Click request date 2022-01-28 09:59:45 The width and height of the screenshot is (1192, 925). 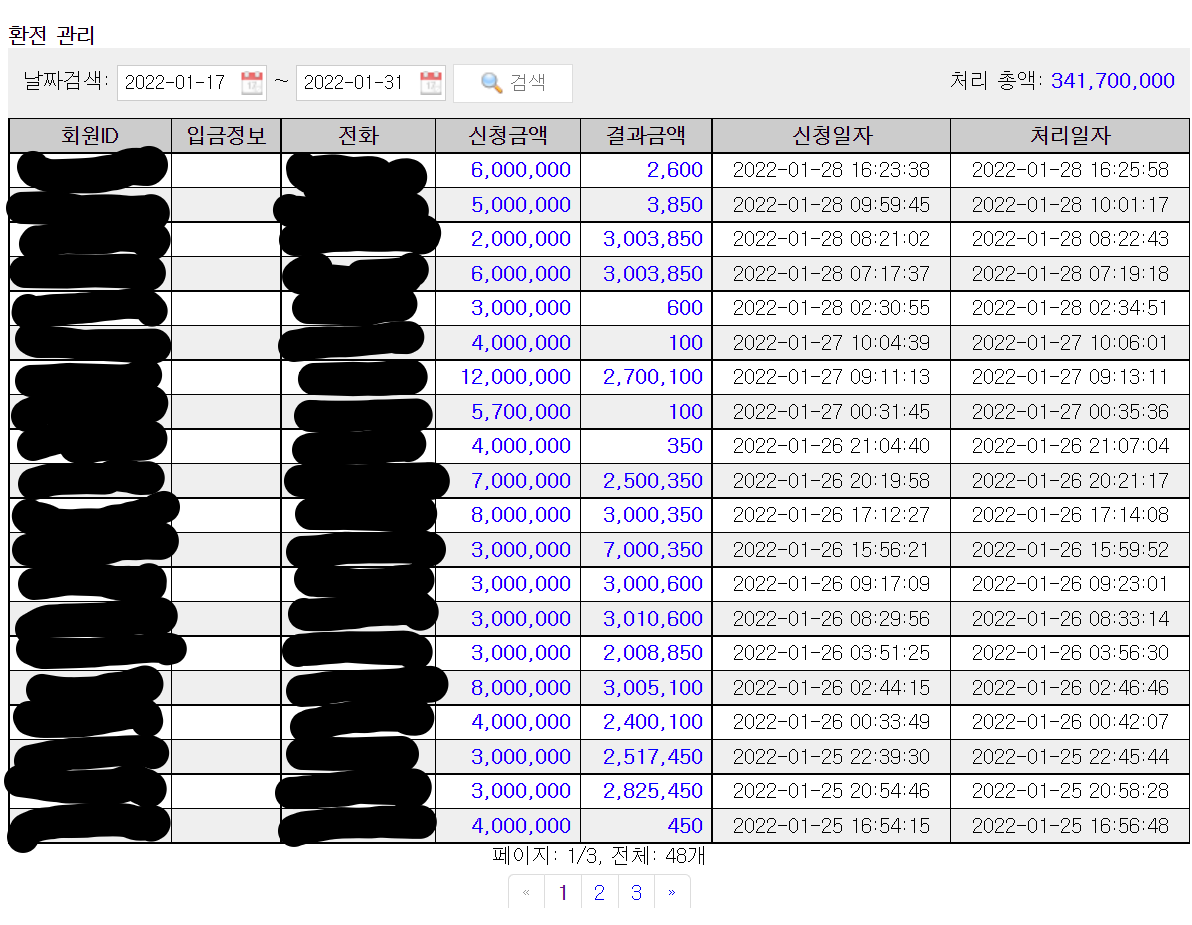tap(831, 205)
